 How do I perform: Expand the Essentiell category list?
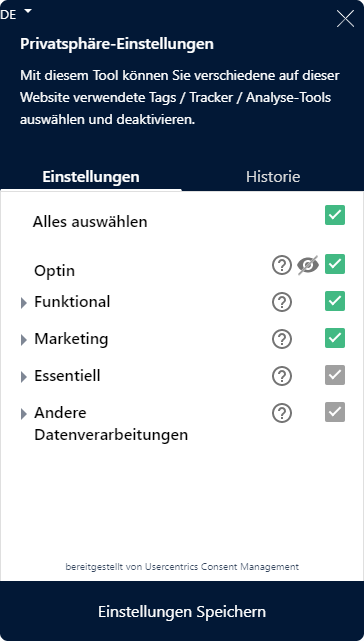coord(24,377)
